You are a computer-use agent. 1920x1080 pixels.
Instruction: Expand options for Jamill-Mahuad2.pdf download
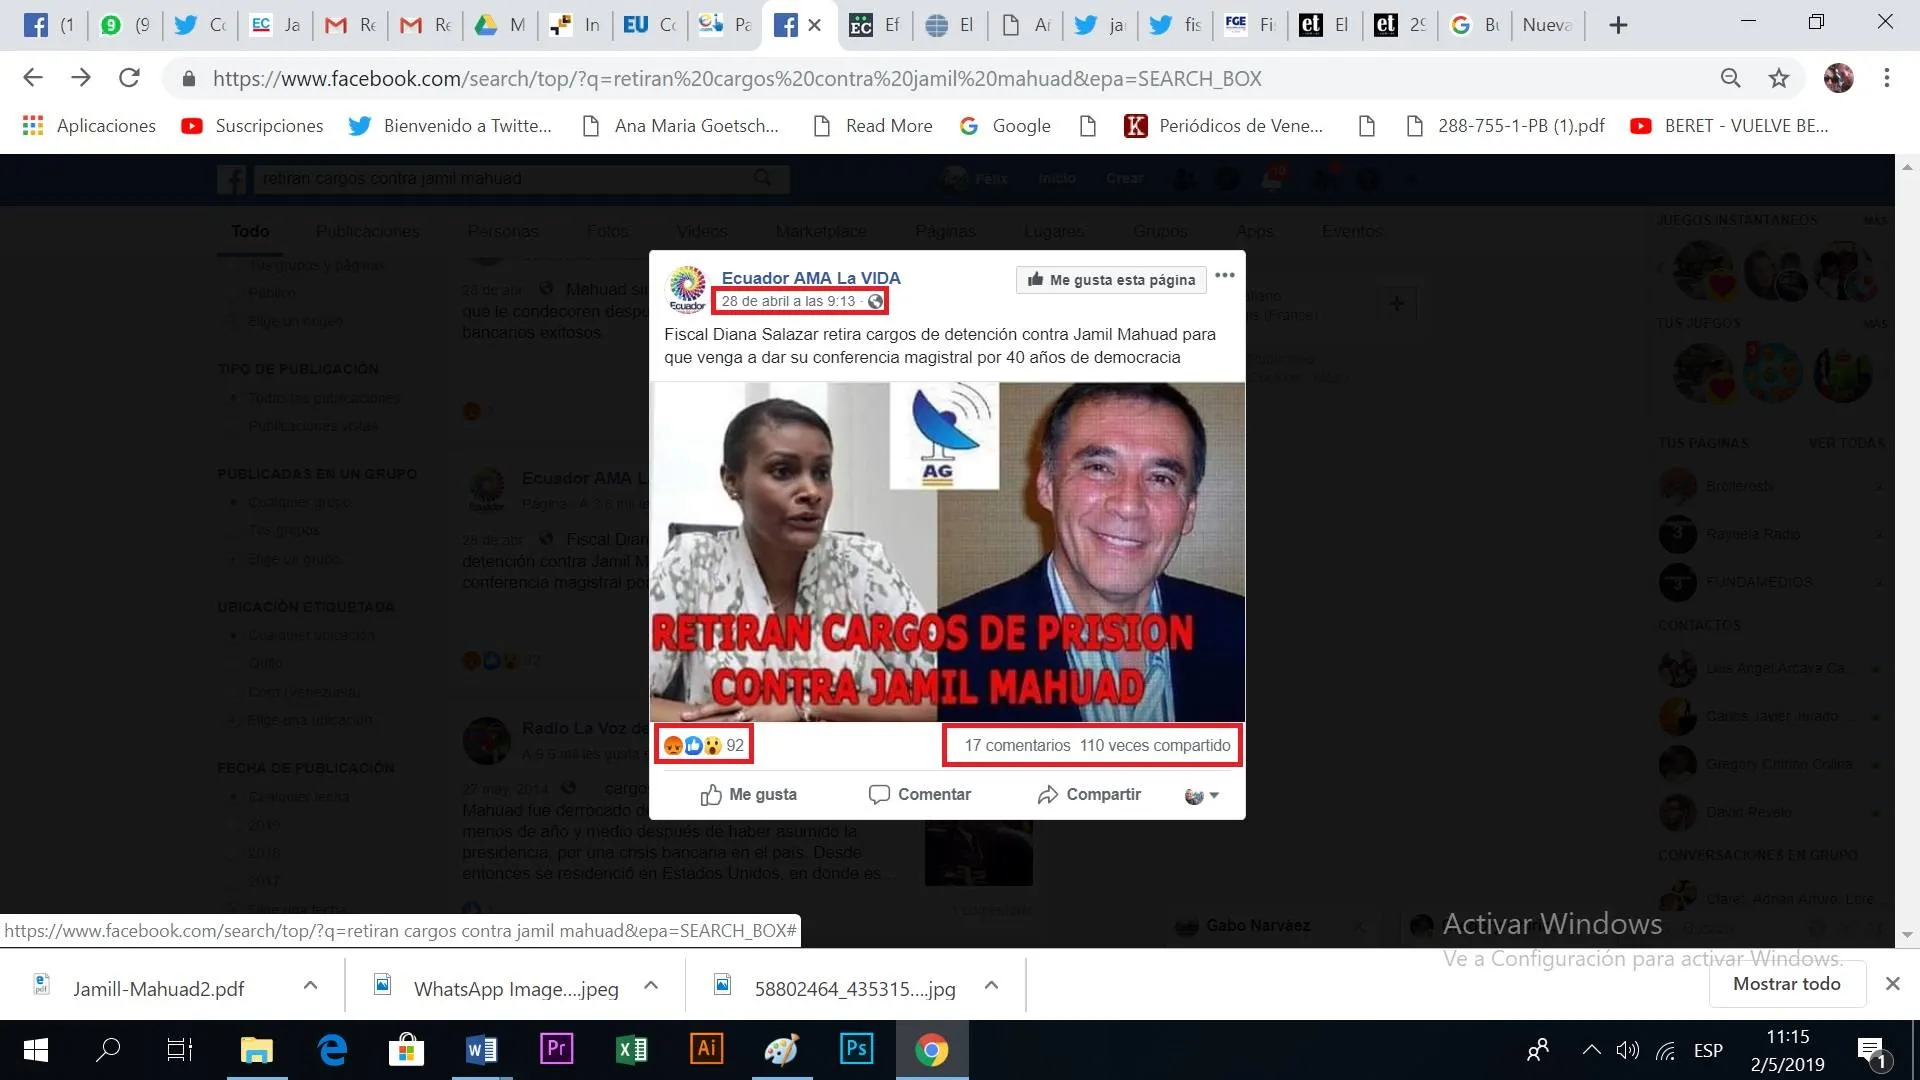pyautogui.click(x=310, y=986)
